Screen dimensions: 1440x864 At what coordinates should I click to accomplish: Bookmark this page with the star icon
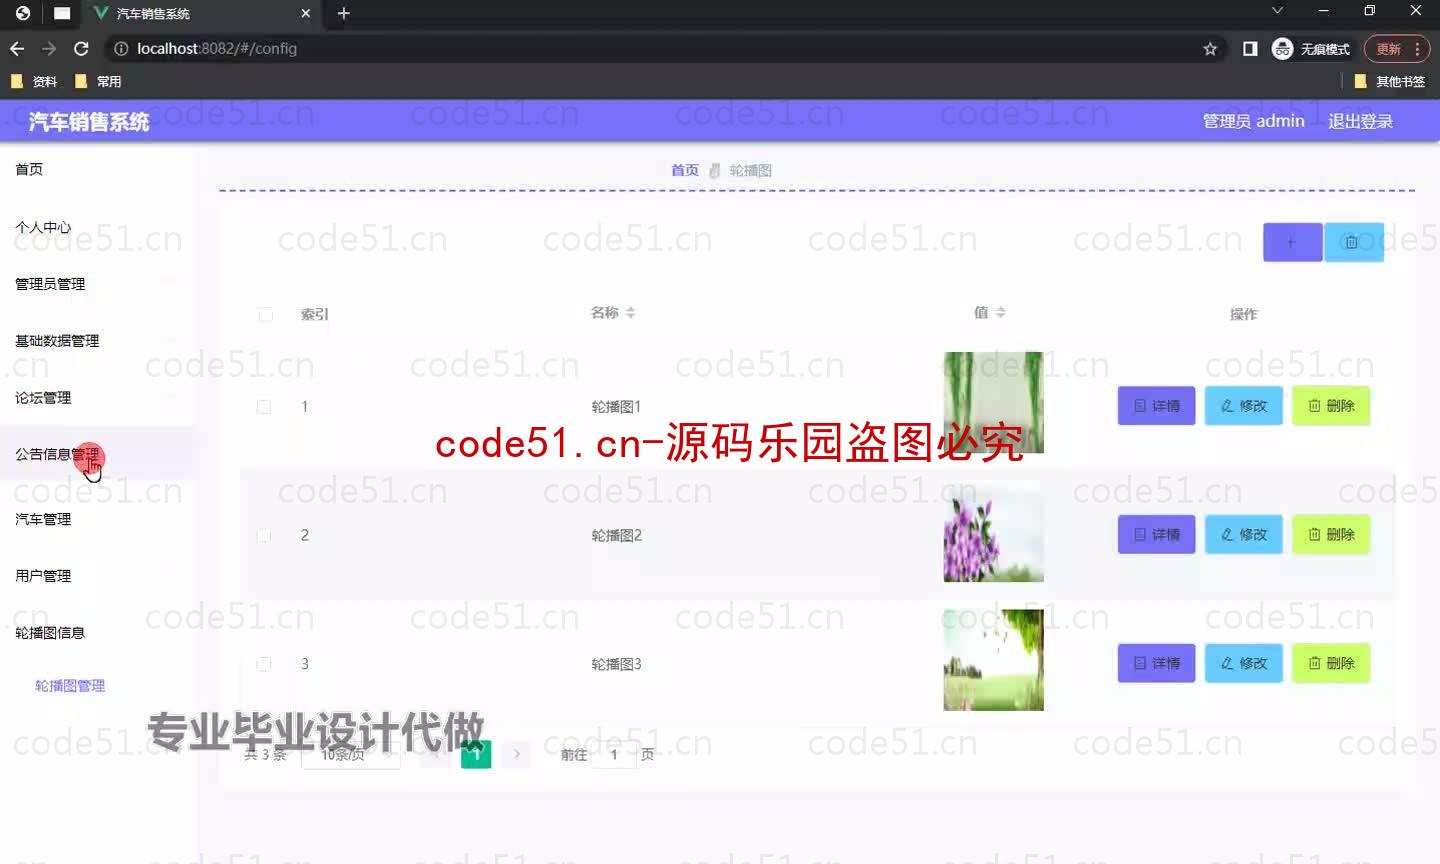click(x=1210, y=48)
